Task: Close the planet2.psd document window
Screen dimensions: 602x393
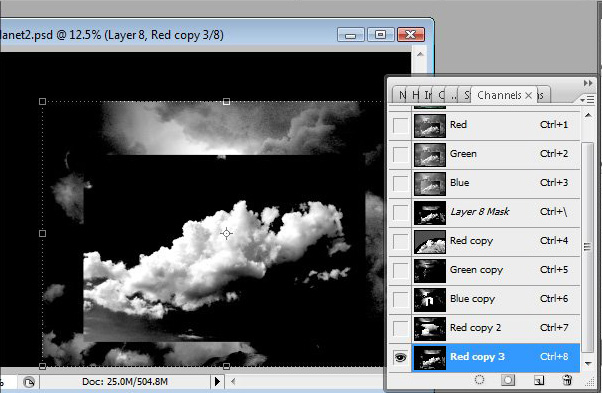Action: click(x=410, y=35)
